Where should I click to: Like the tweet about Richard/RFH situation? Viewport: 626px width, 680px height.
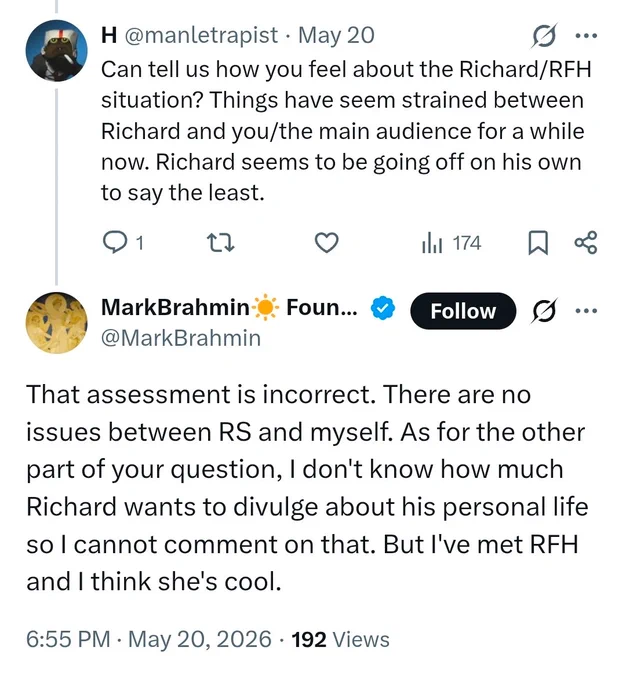pos(326,243)
